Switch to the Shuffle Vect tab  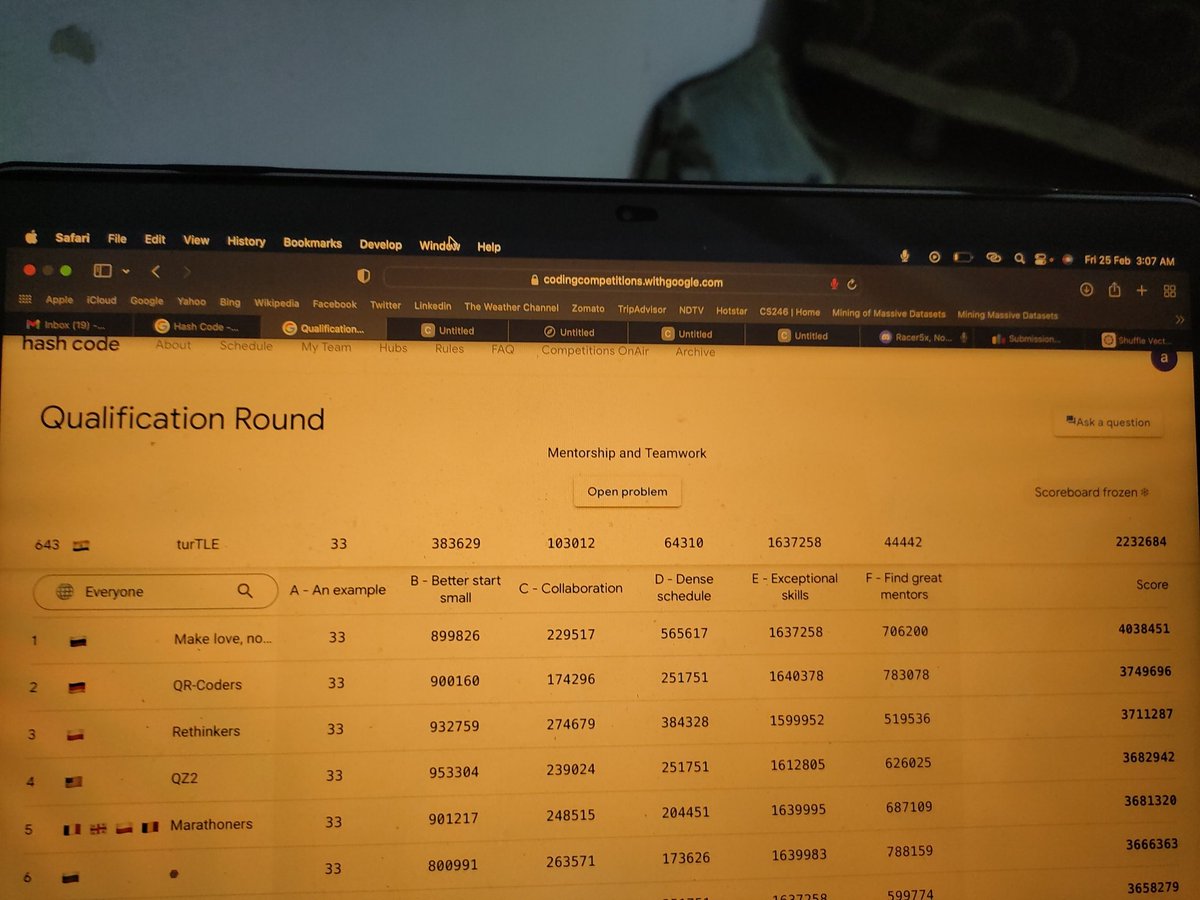(x=1140, y=340)
